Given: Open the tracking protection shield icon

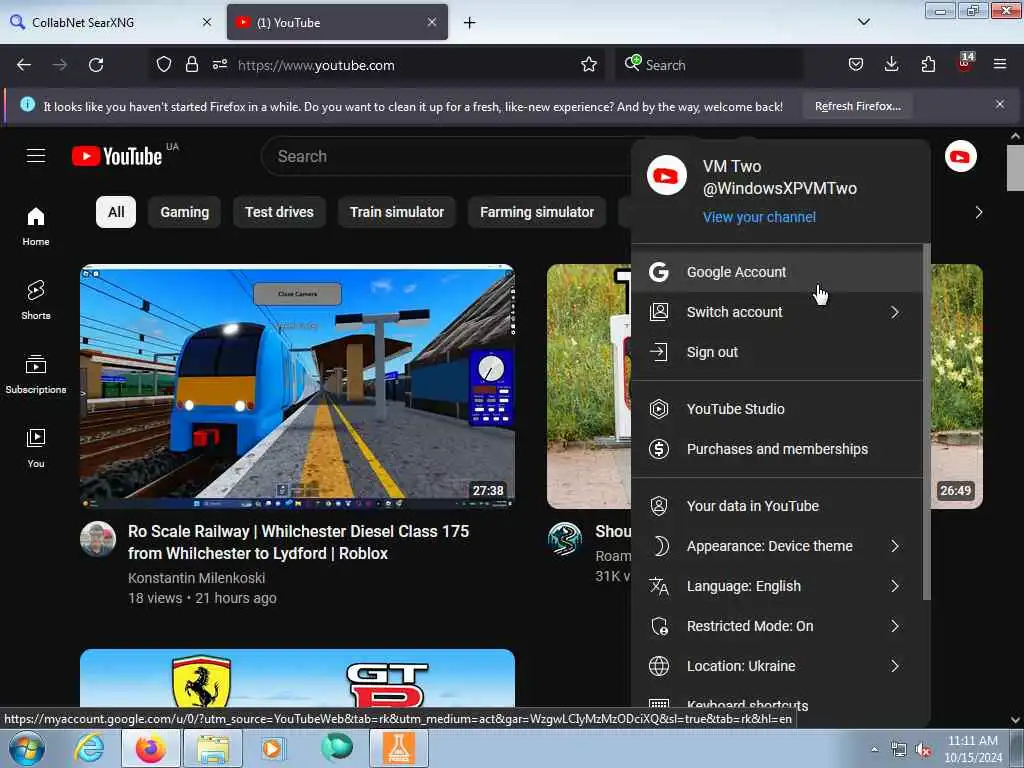Looking at the screenshot, I should pos(164,64).
